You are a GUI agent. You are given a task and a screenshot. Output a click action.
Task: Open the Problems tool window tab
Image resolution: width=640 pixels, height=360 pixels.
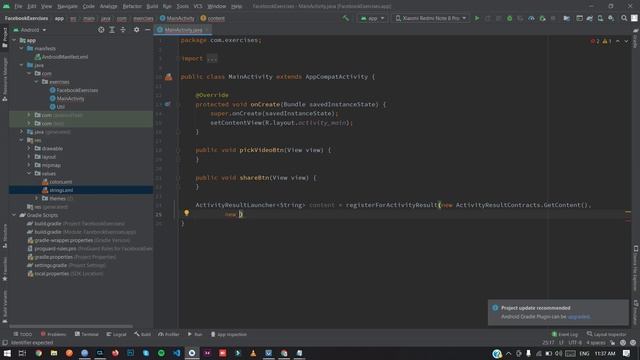(53, 334)
